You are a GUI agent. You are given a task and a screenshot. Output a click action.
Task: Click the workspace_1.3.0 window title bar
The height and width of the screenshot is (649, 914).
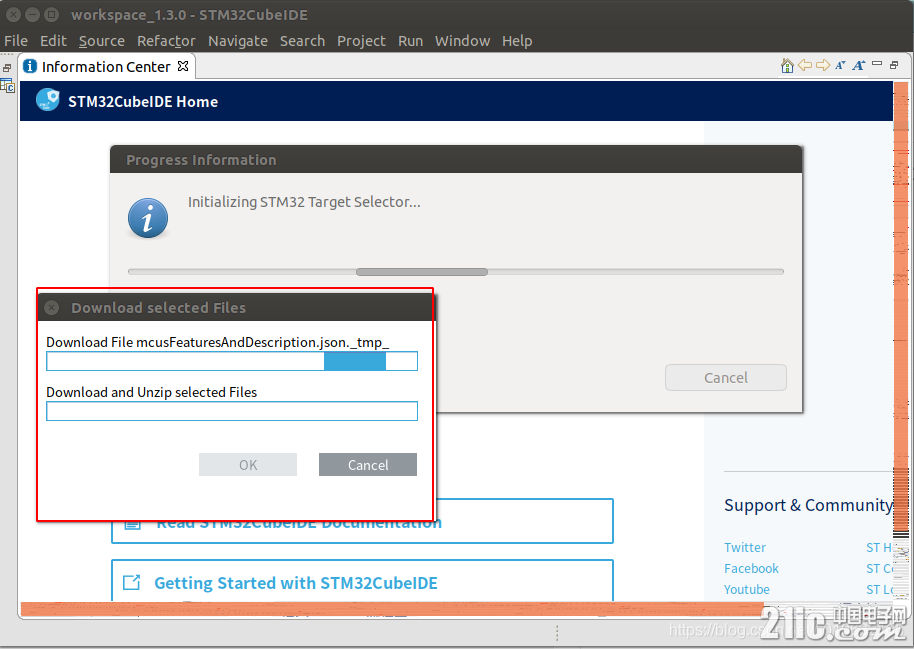pos(457,15)
